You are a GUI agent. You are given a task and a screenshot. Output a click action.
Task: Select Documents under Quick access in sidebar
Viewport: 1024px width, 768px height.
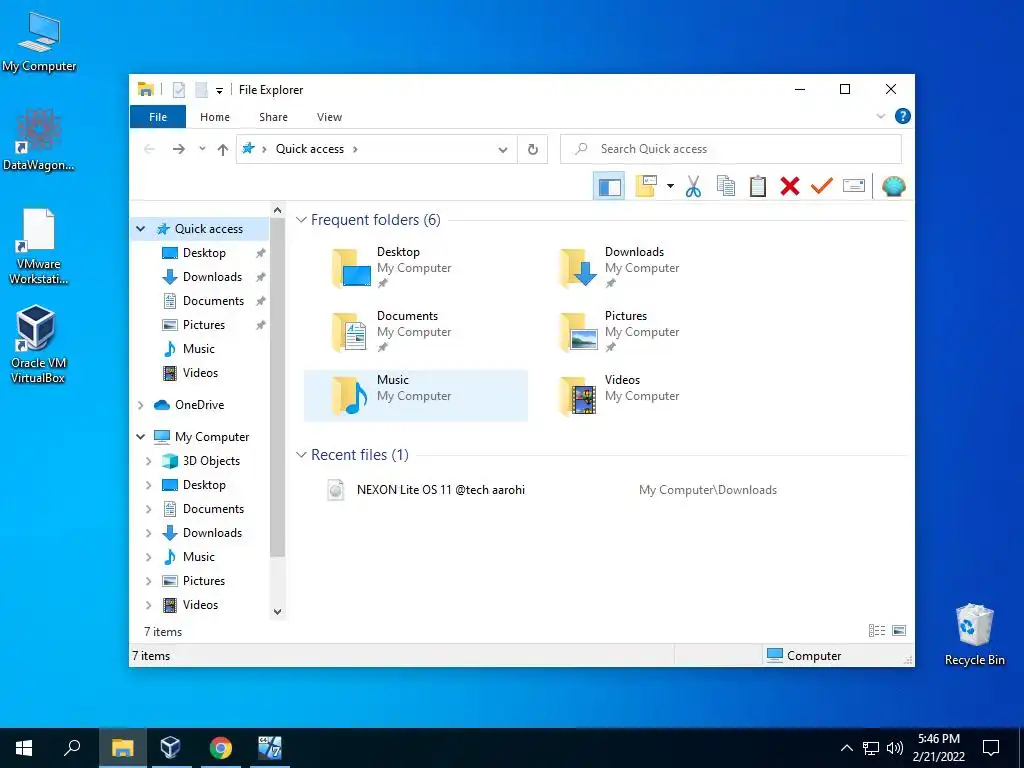pos(213,301)
